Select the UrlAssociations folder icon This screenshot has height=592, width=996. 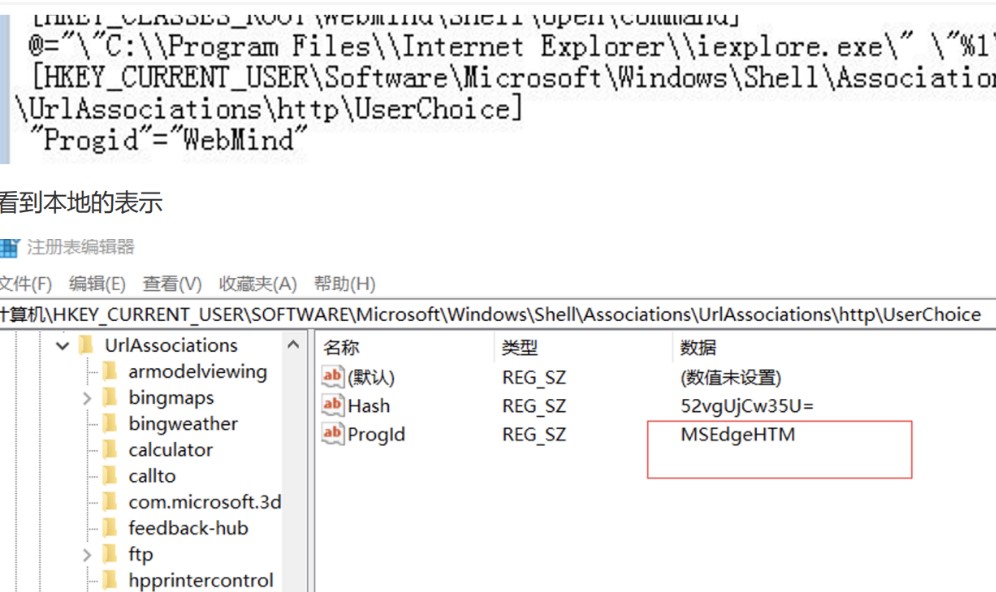pyautogui.click(x=86, y=346)
